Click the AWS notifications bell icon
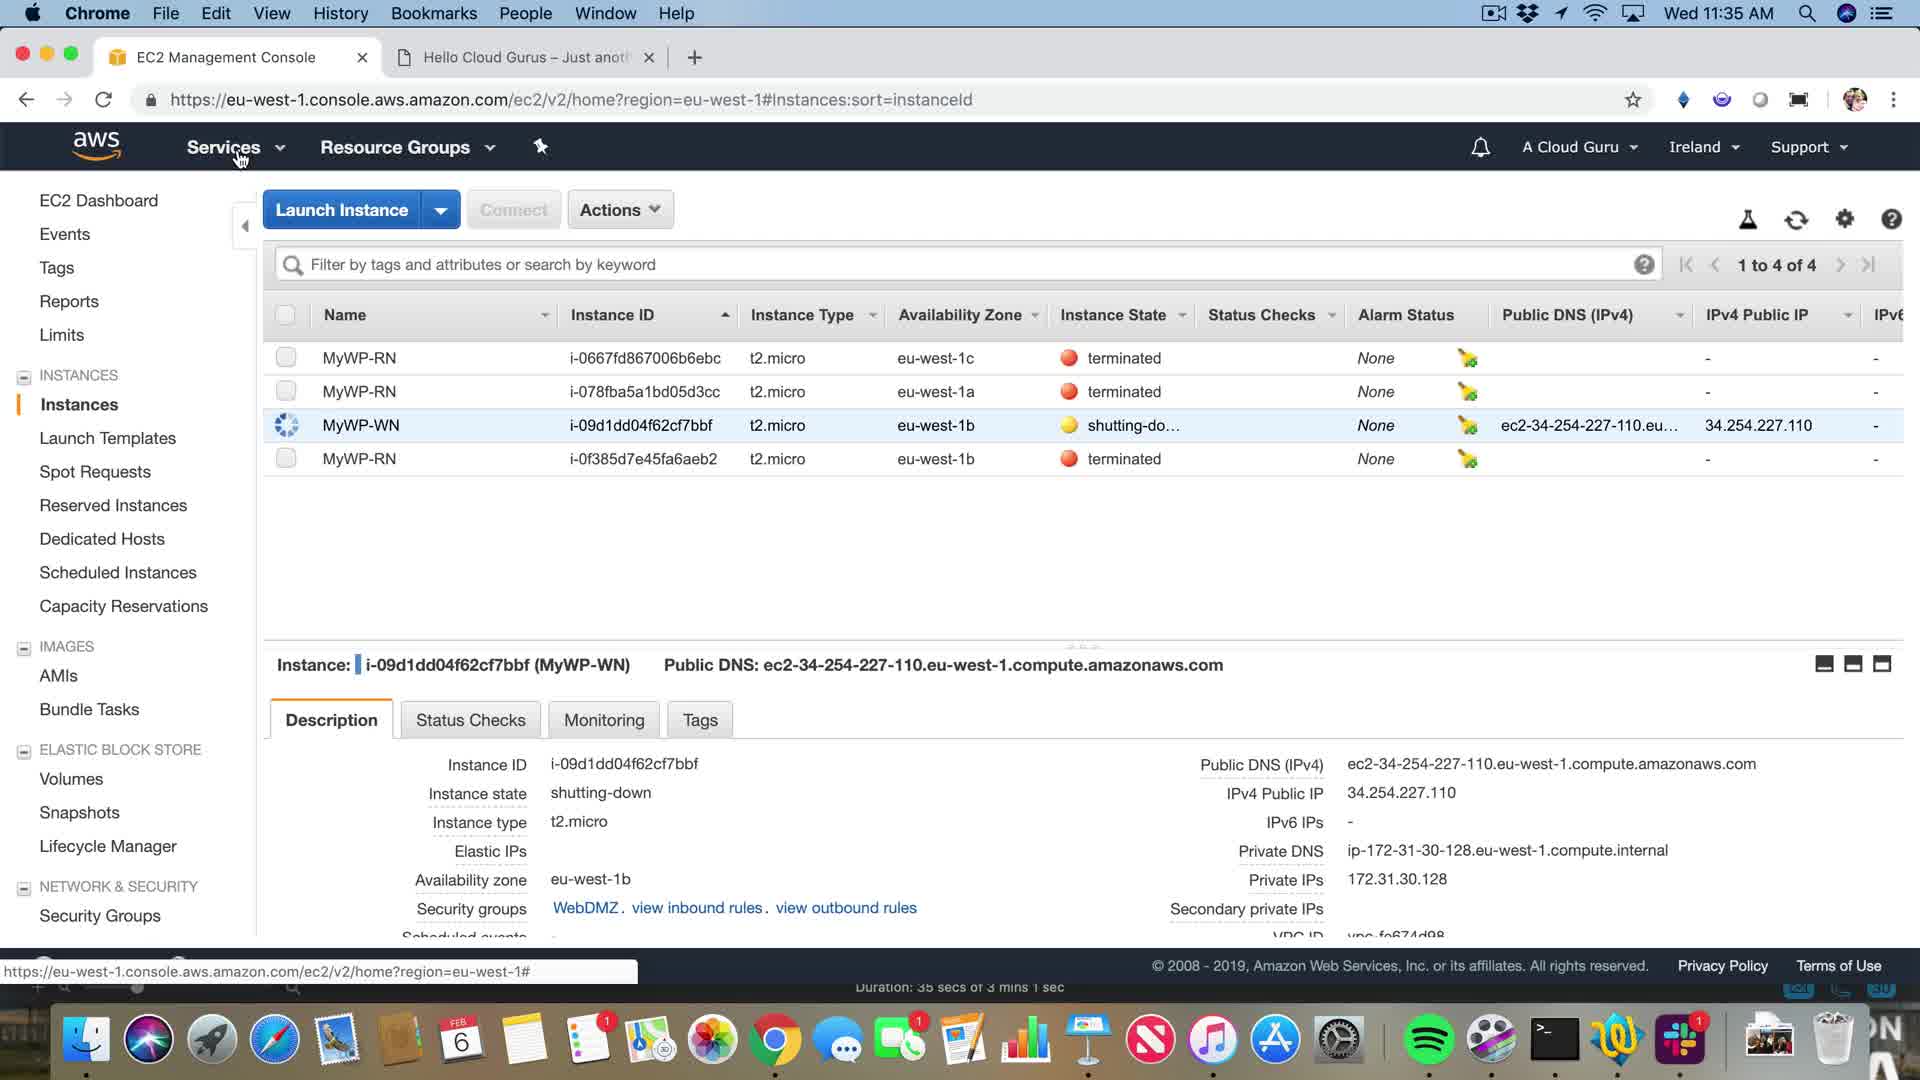 [1480, 147]
